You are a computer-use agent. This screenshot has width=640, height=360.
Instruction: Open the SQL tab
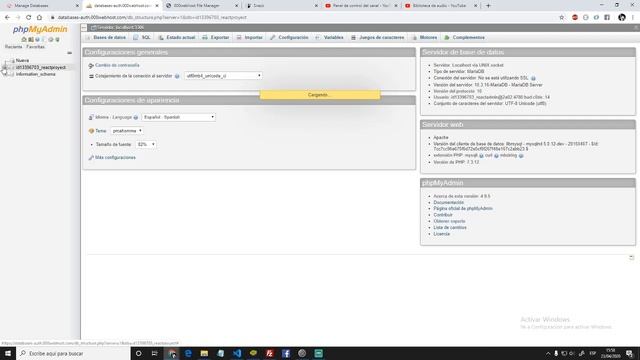click(142, 38)
